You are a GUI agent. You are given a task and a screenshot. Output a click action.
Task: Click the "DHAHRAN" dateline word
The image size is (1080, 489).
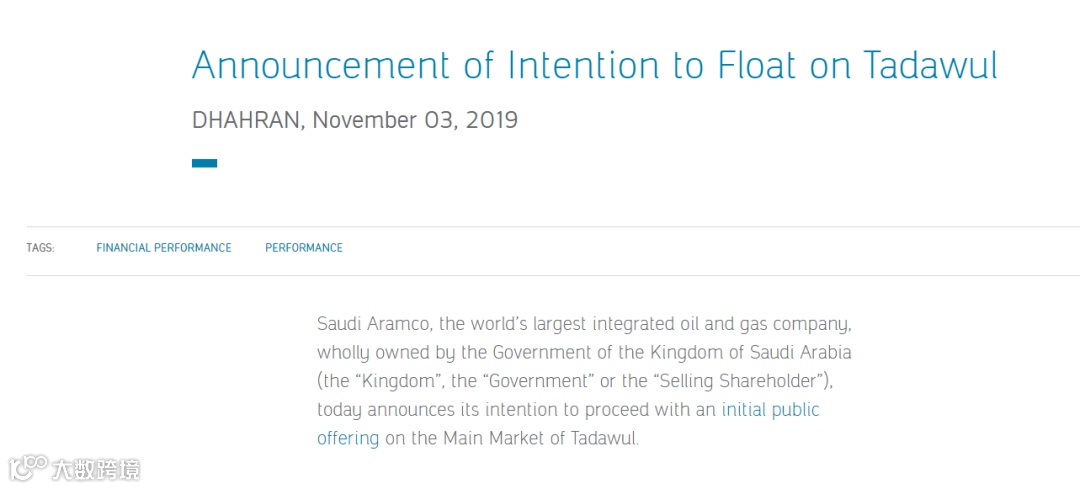point(247,121)
